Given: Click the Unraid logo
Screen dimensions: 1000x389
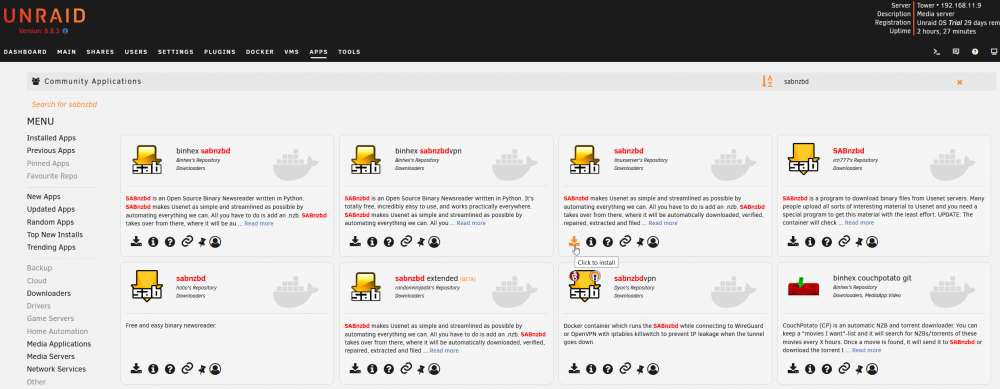Looking at the screenshot, I should pyautogui.click(x=44, y=16).
